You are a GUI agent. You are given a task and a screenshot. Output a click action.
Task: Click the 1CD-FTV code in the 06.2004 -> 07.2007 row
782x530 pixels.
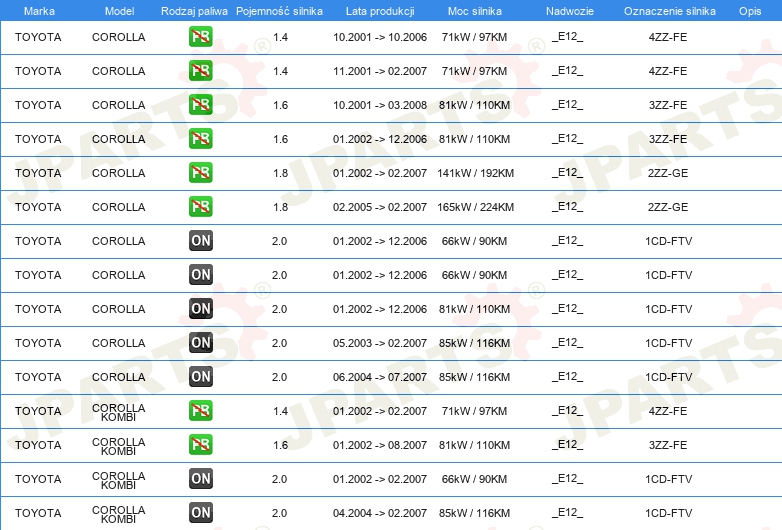coord(668,377)
